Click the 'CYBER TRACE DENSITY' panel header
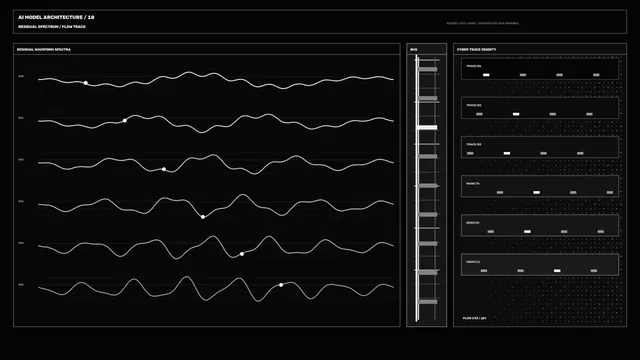The image size is (640, 360). point(476,49)
